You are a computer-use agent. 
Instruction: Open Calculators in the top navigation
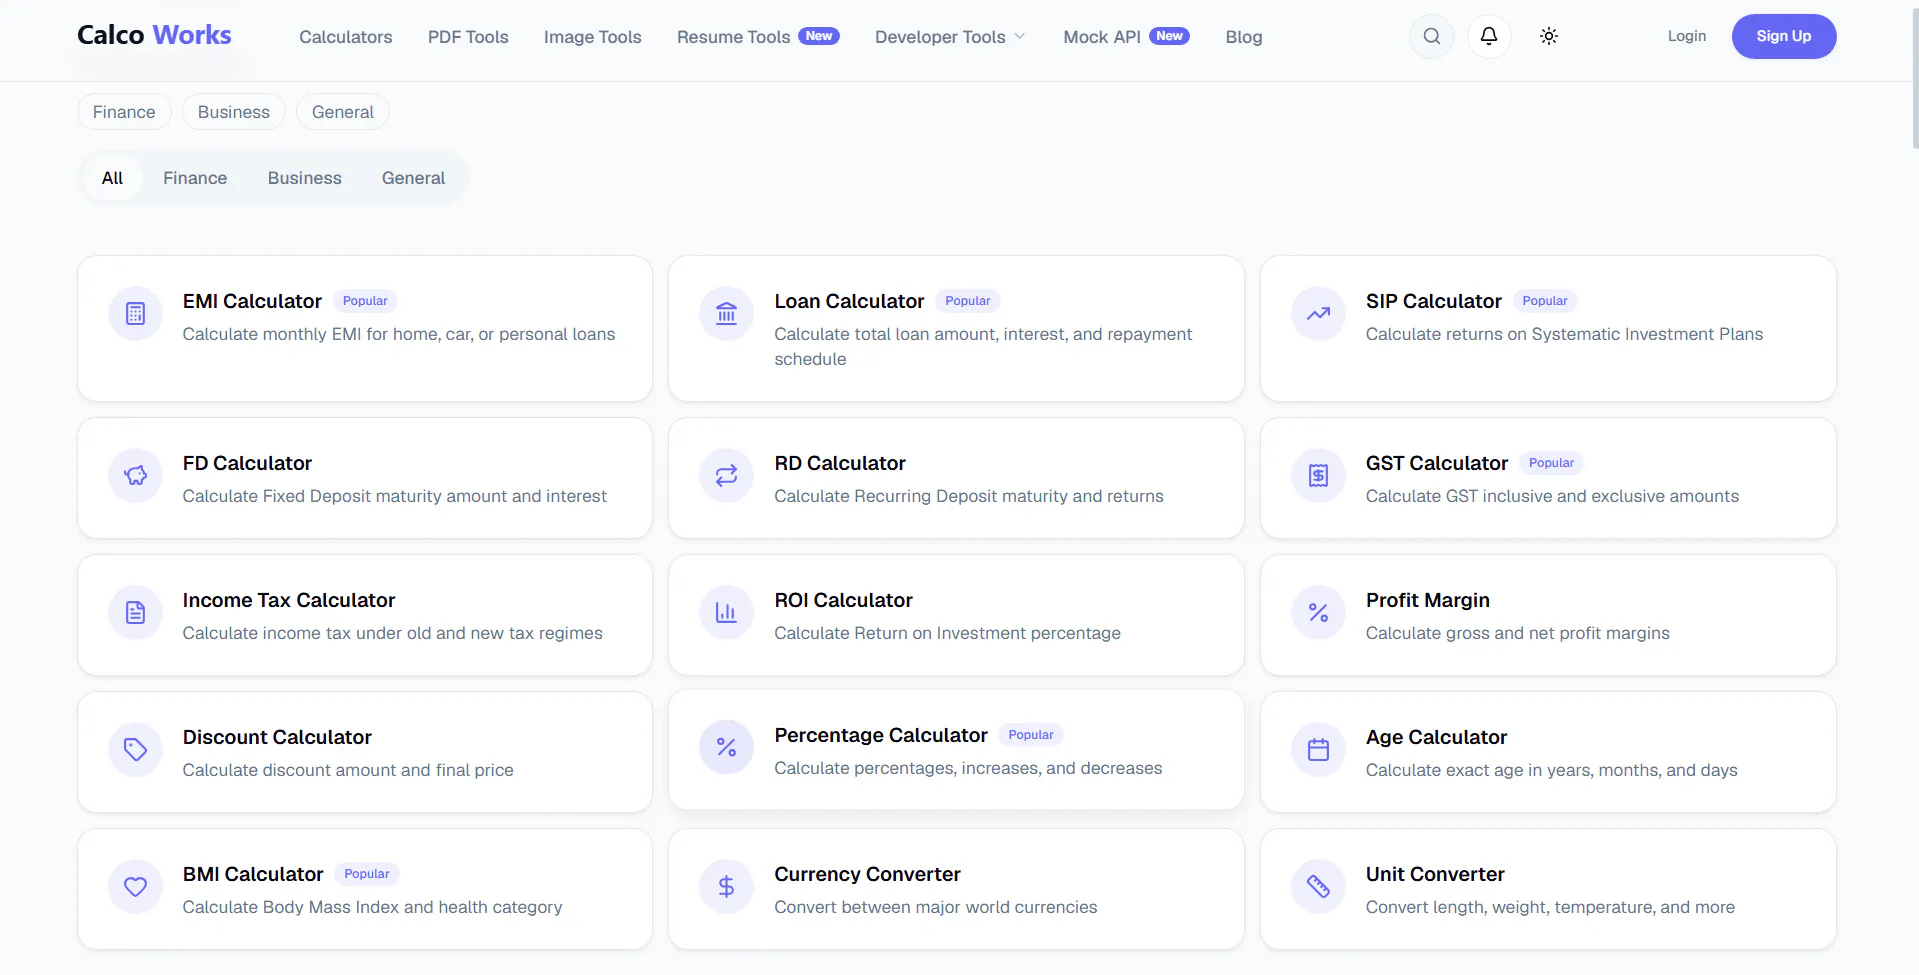click(x=346, y=37)
